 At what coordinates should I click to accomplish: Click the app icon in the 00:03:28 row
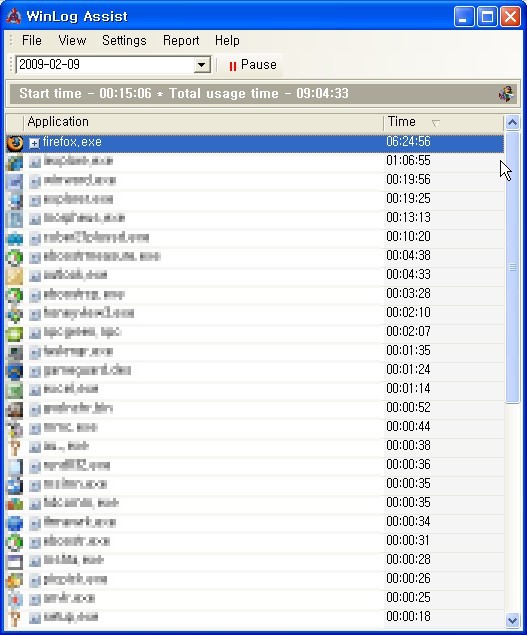coord(15,295)
